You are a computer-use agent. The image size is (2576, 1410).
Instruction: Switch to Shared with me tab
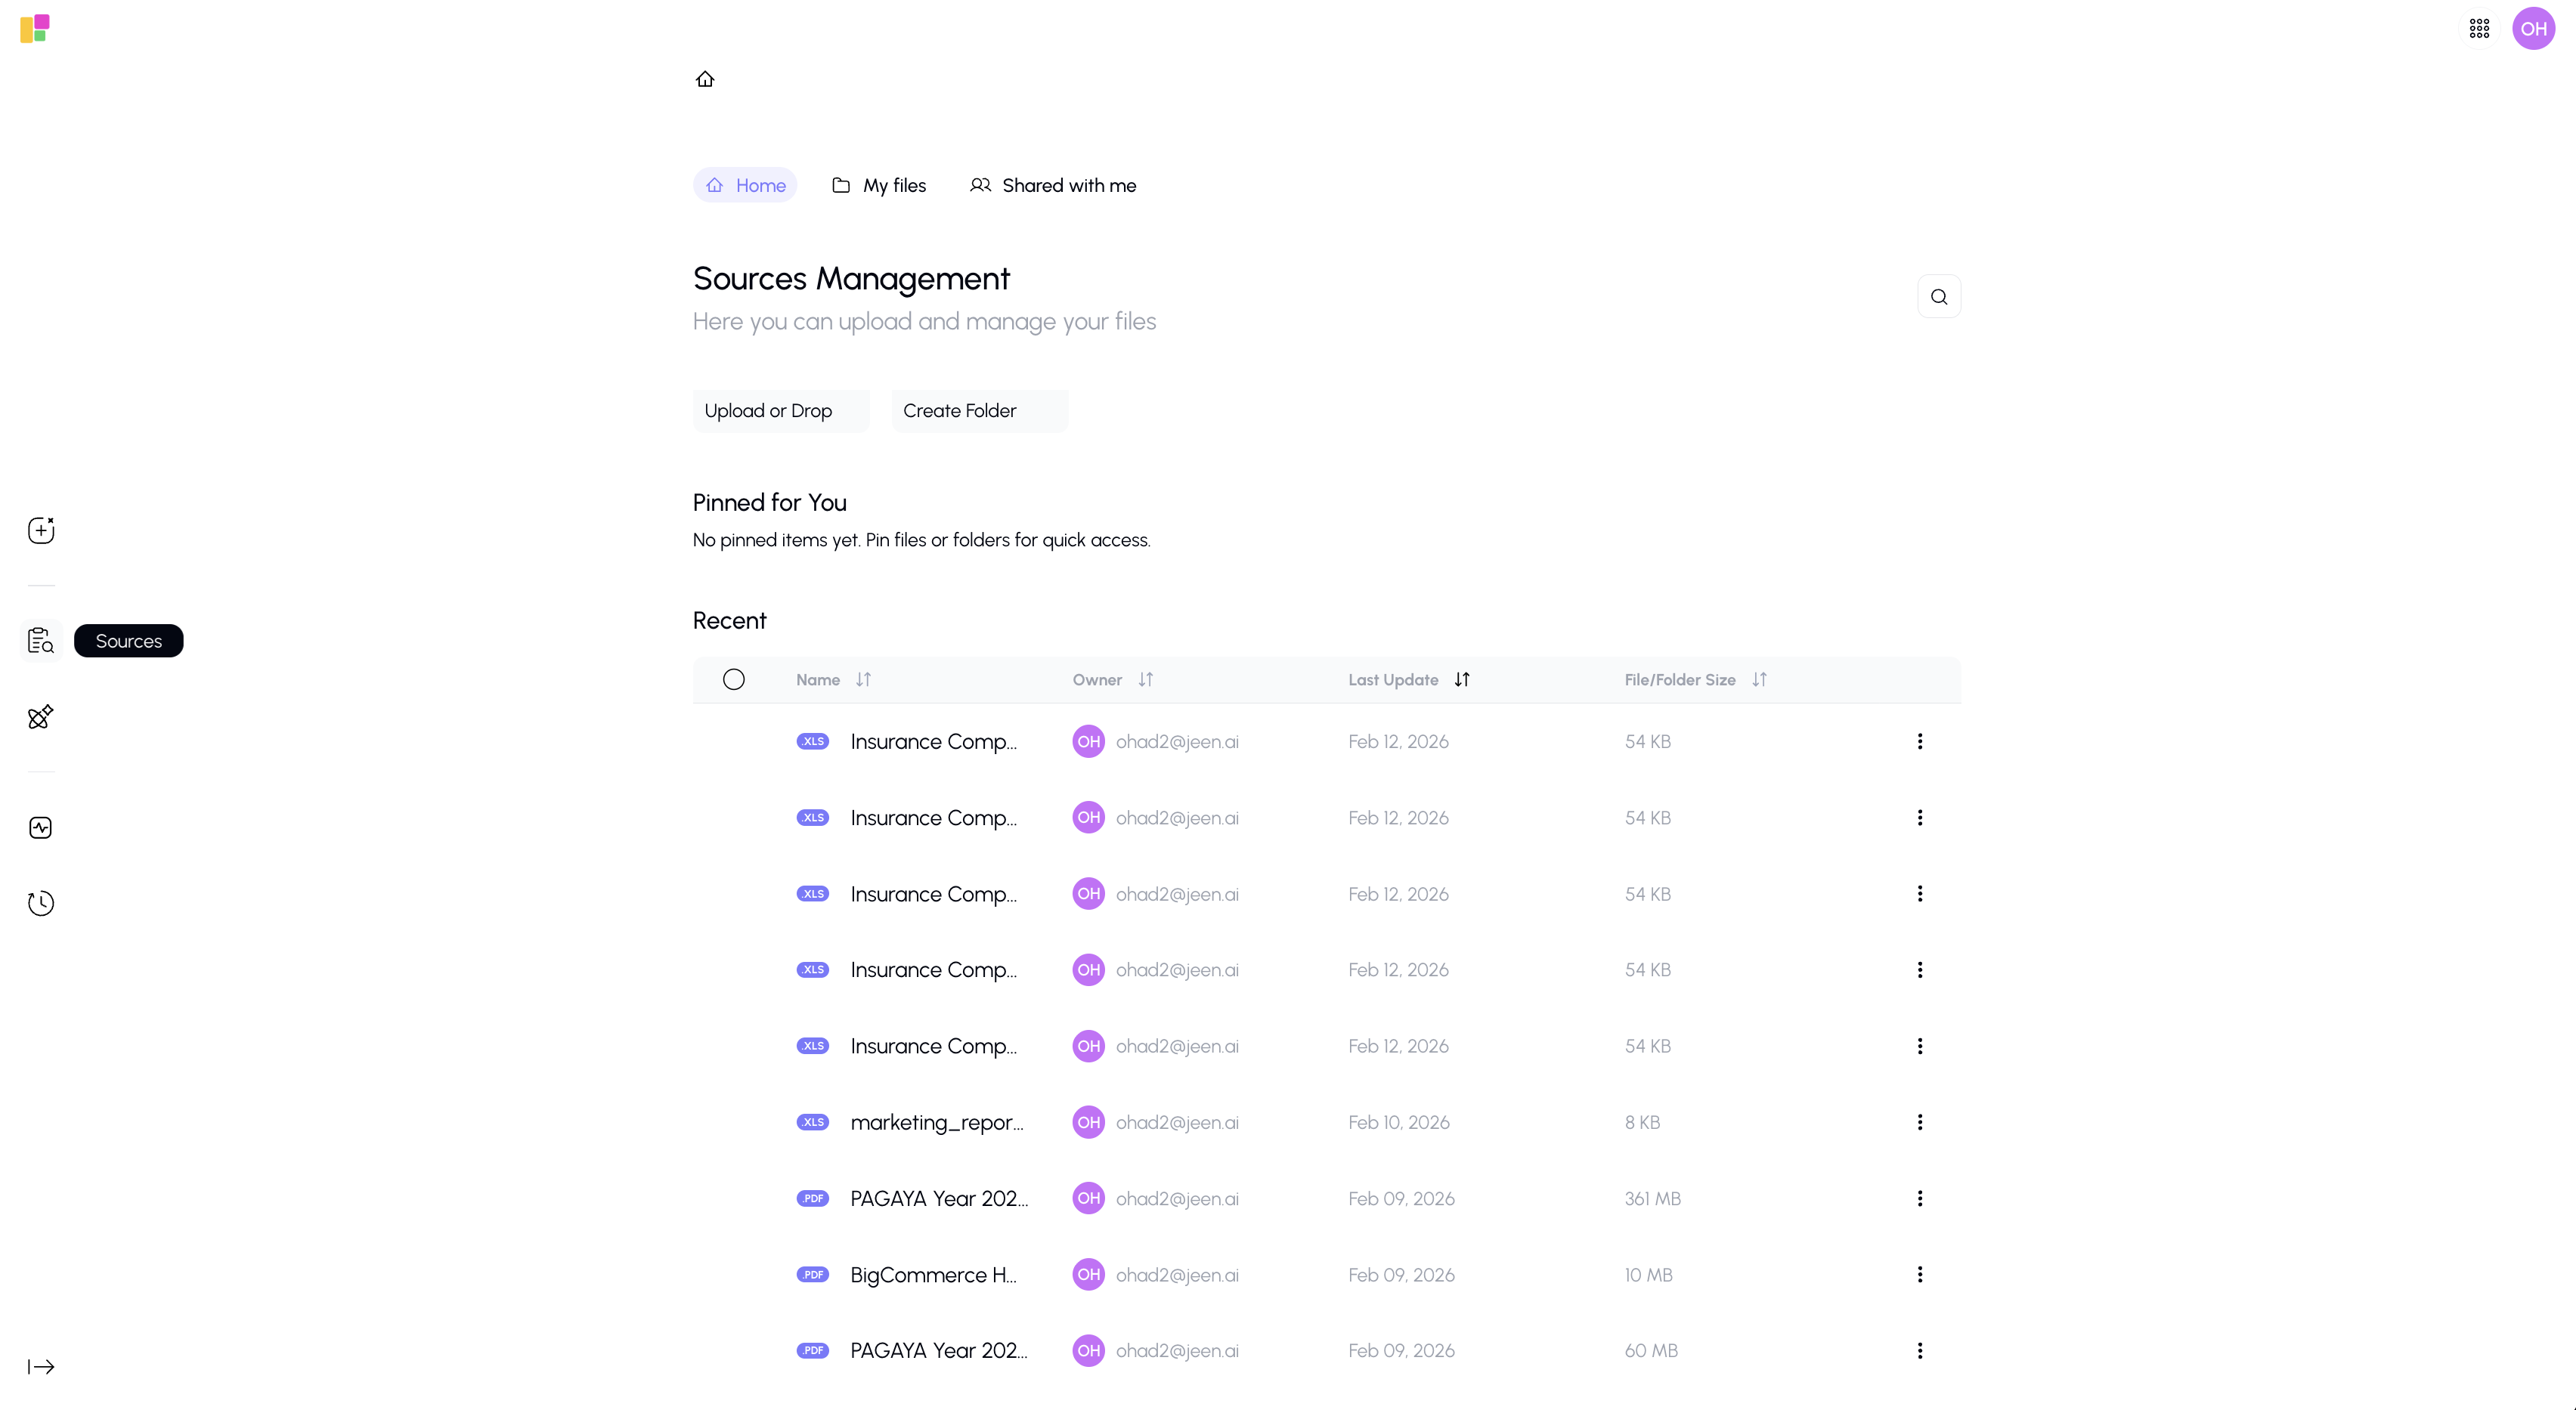point(1053,185)
